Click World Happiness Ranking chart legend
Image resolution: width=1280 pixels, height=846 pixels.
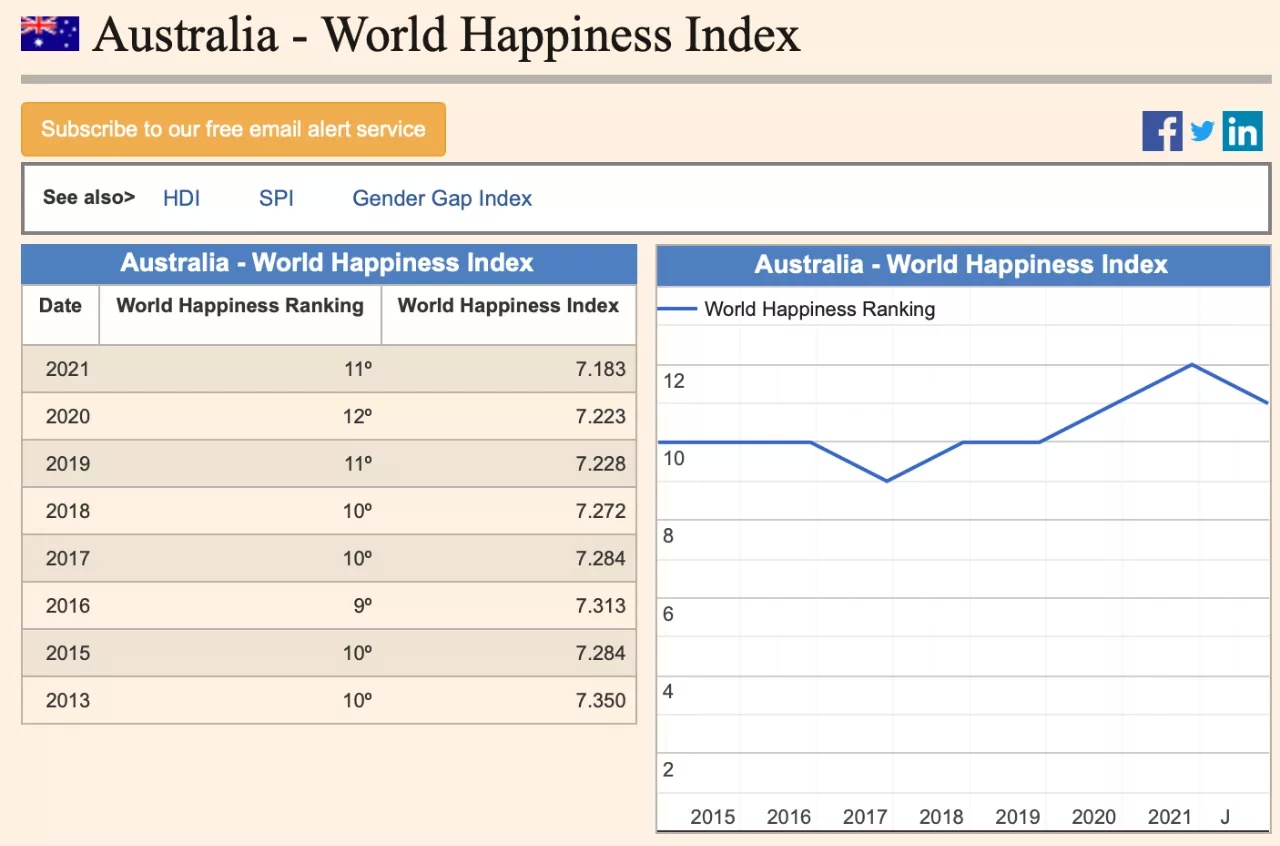796,309
